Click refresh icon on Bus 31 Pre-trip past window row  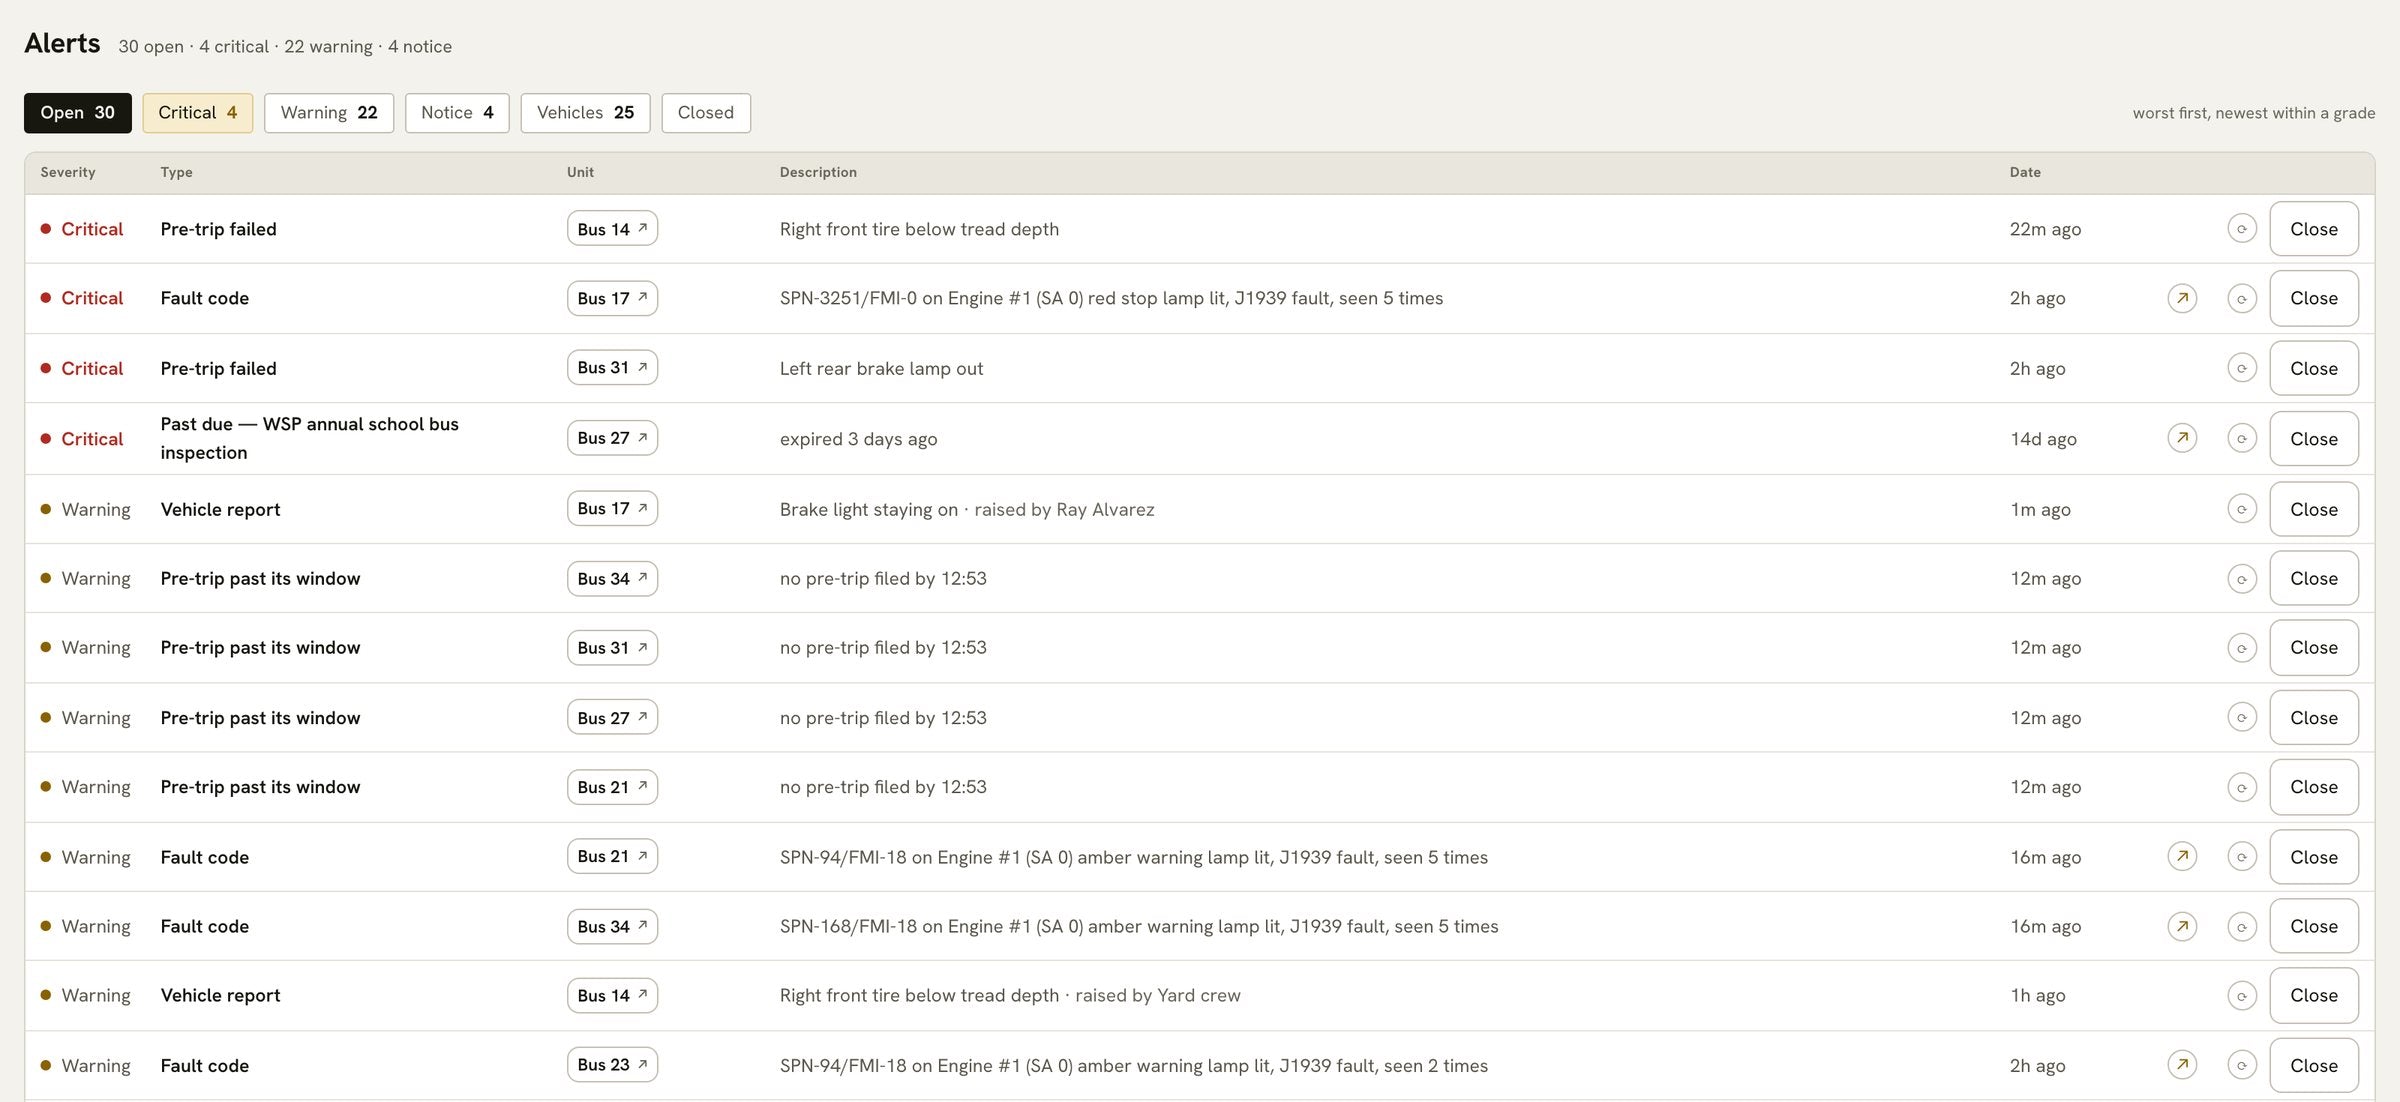2242,647
